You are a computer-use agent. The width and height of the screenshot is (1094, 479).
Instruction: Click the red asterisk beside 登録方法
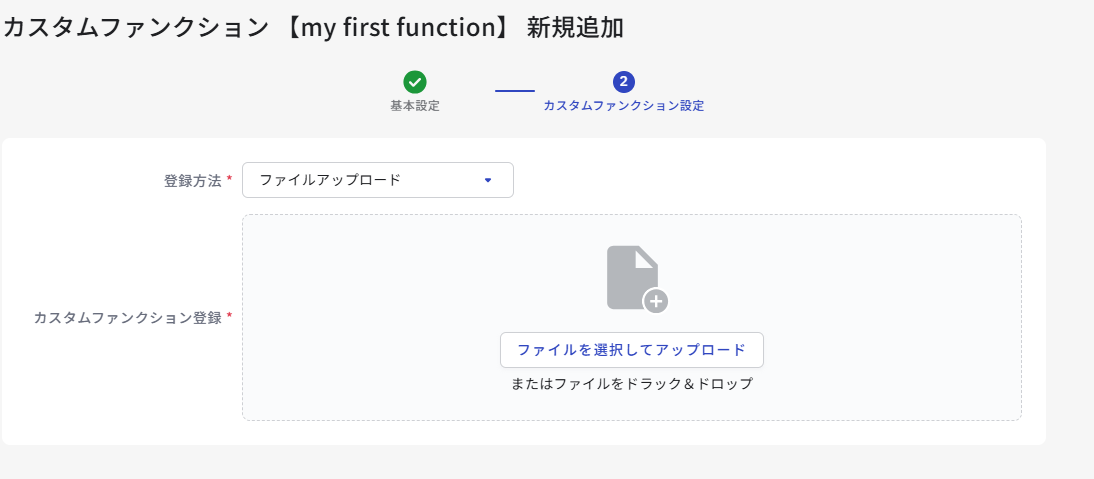click(x=230, y=181)
